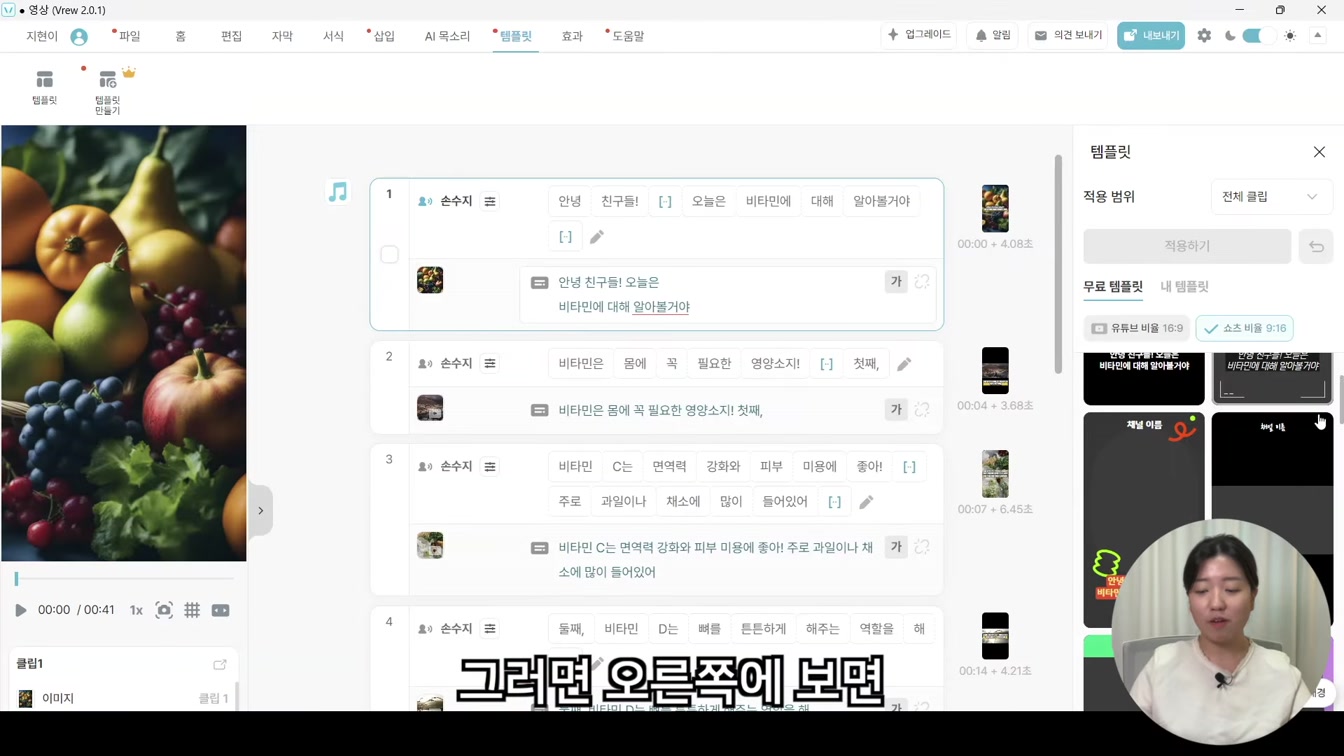Open the 편집 menu

point(232,36)
